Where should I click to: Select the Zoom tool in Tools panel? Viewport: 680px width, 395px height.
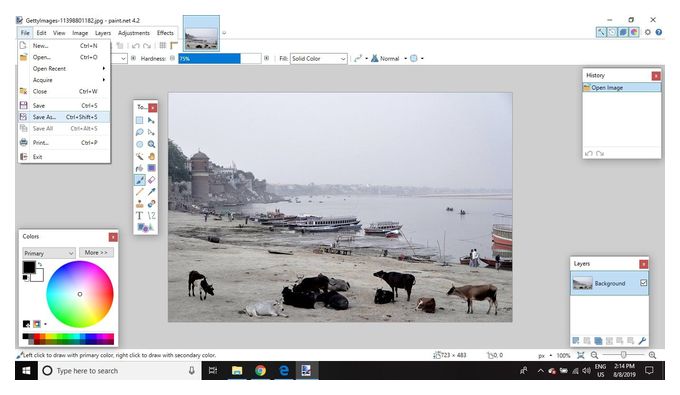point(151,144)
